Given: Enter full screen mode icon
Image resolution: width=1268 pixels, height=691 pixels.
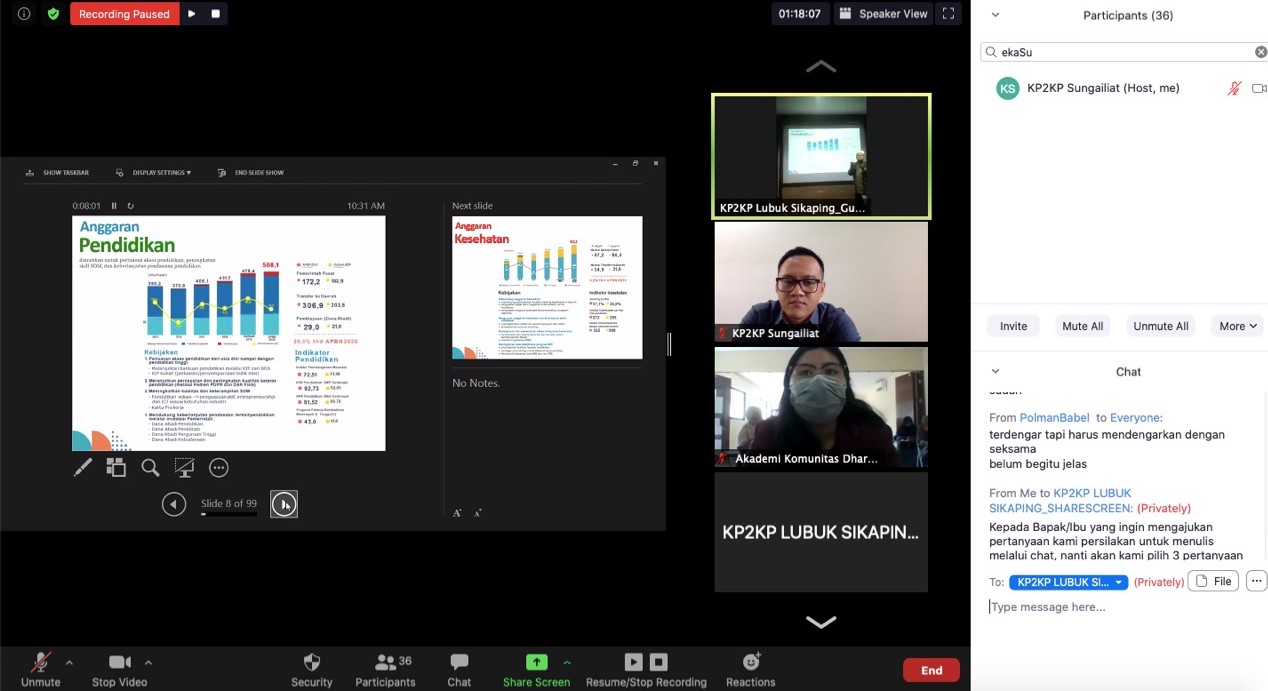Looking at the screenshot, I should [949, 14].
